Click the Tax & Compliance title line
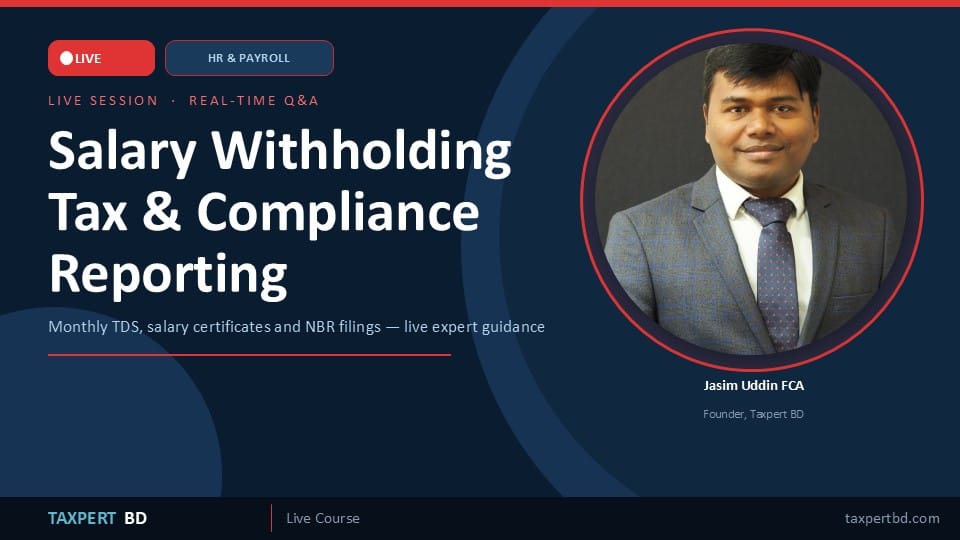The image size is (960, 540). tap(264, 212)
